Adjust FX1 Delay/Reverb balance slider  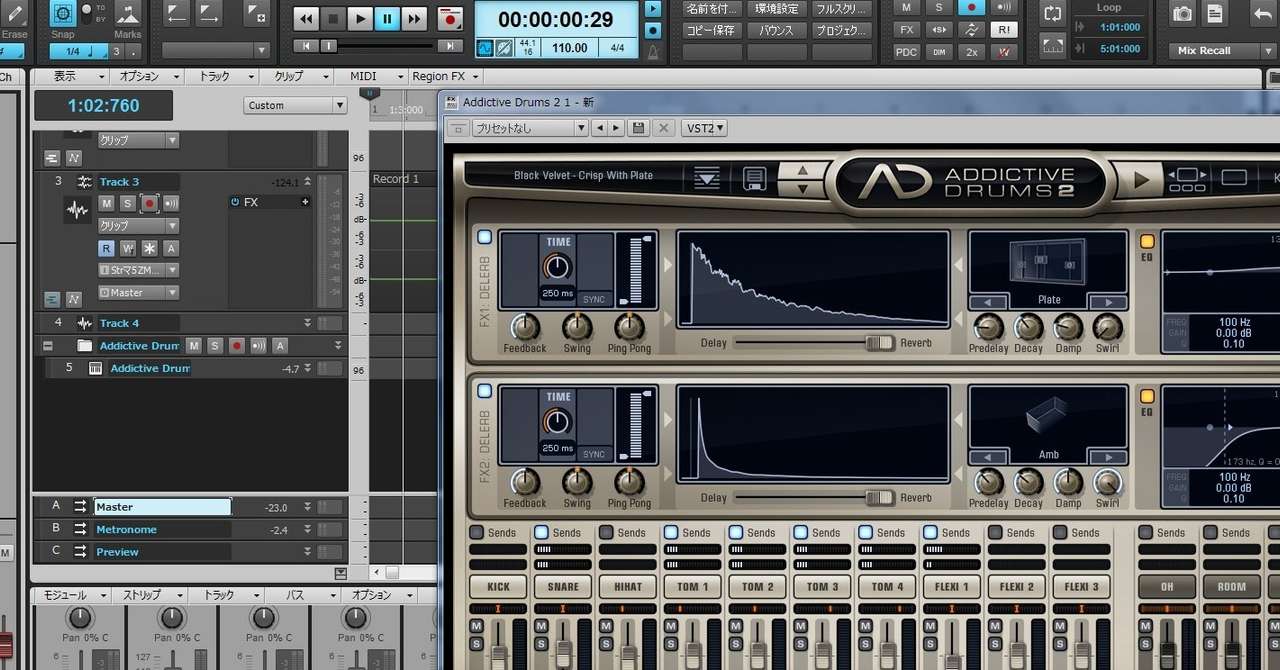(x=880, y=343)
